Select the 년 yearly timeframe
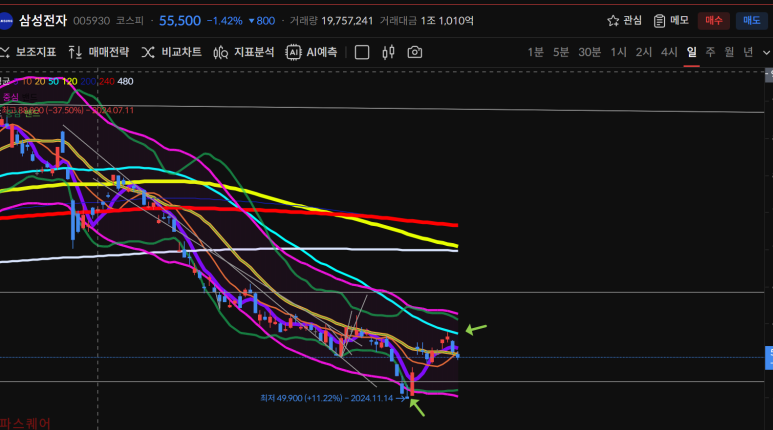The height and width of the screenshot is (430, 773). (748, 52)
